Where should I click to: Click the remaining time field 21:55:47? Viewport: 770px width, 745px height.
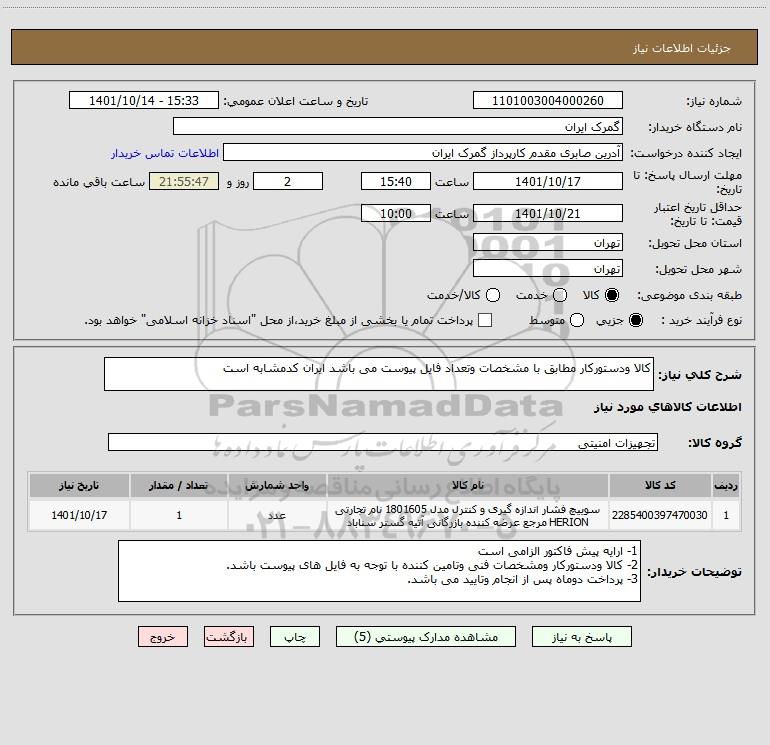tap(184, 181)
